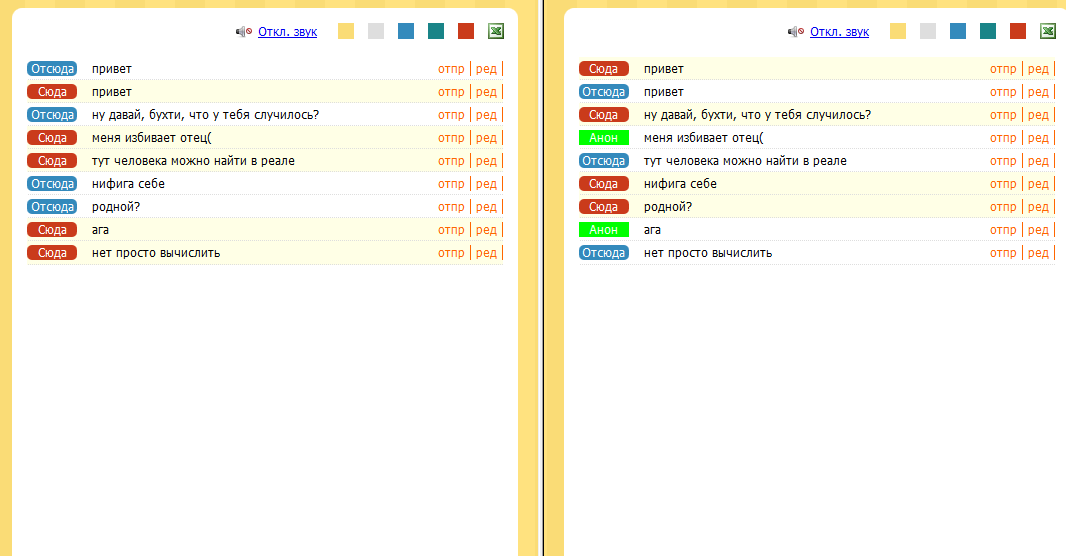Select right panel message 'нифига себе'
Image resolution: width=1066 pixels, height=556 pixels.
[680, 184]
